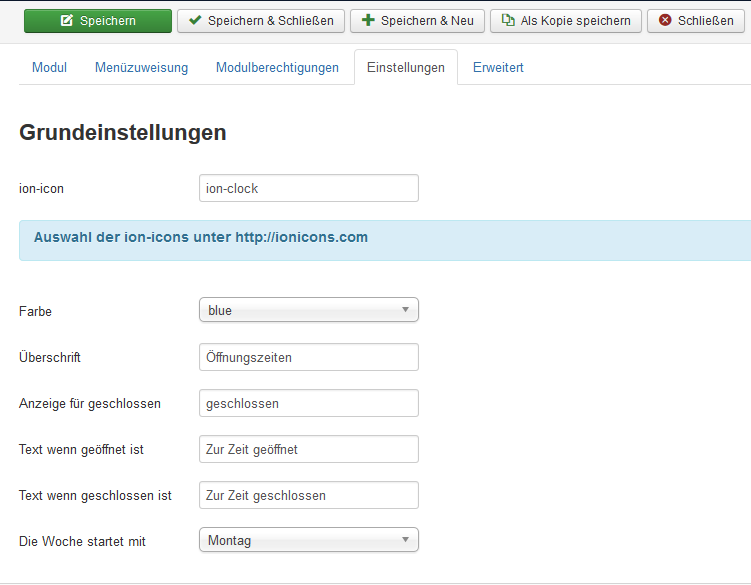Viewport: 751px width, 585px height.
Task: Click the Text wenn geschlossen ist field
Action: click(x=309, y=495)
